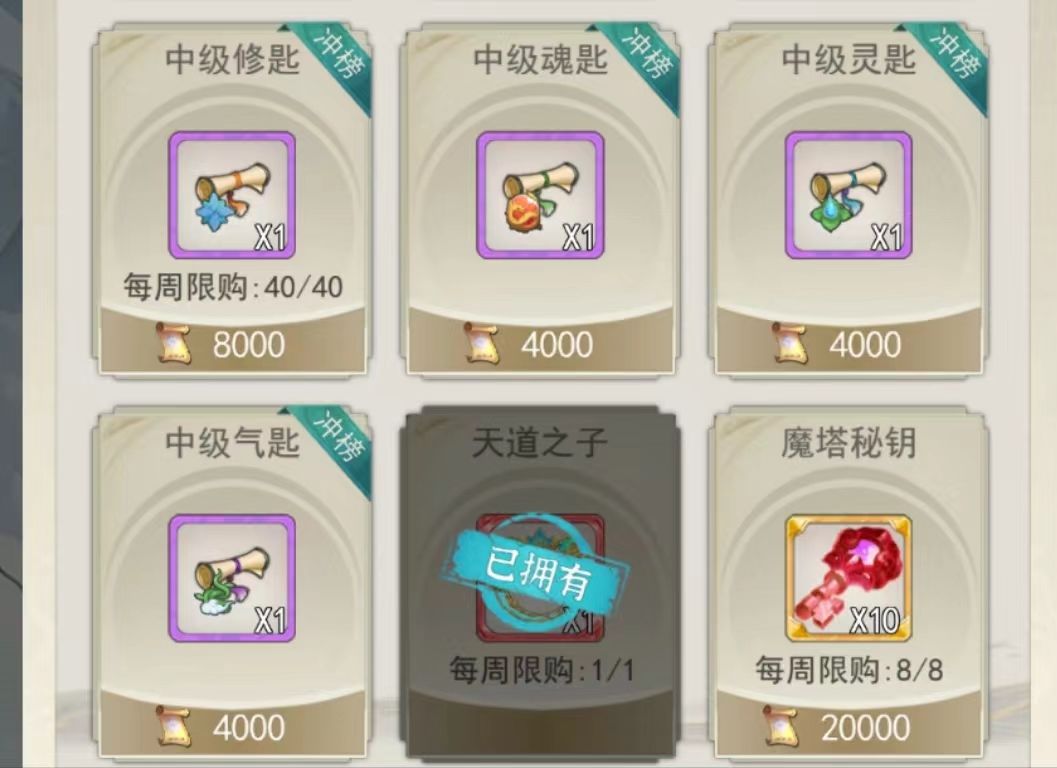The width and height of the screenshot is (1057, 768).
Task: Buy 魔塔秘钥 for 20000
Action: (x=849, y=726)
